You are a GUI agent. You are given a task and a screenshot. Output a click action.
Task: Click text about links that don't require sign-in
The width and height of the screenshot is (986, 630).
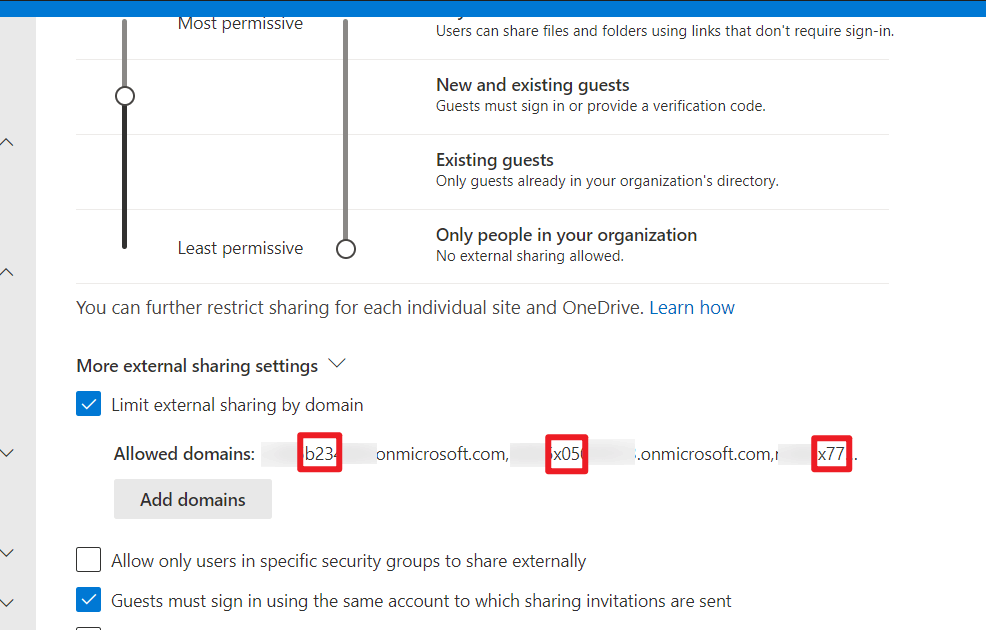click(x=665, y=31)
